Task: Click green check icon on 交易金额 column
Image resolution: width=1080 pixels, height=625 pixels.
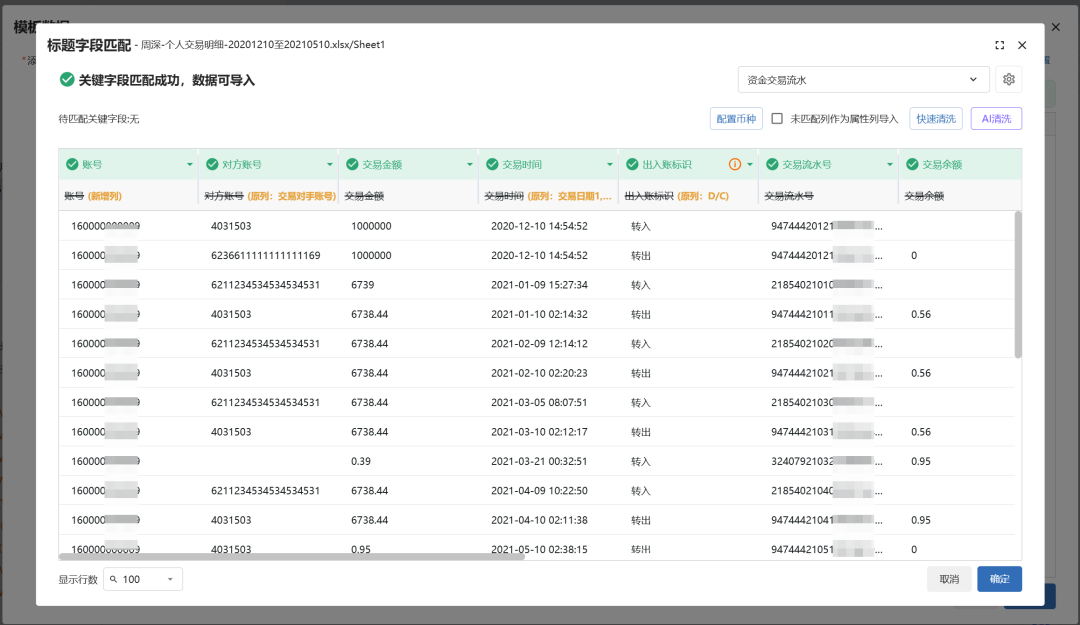Action: (352, 164)
